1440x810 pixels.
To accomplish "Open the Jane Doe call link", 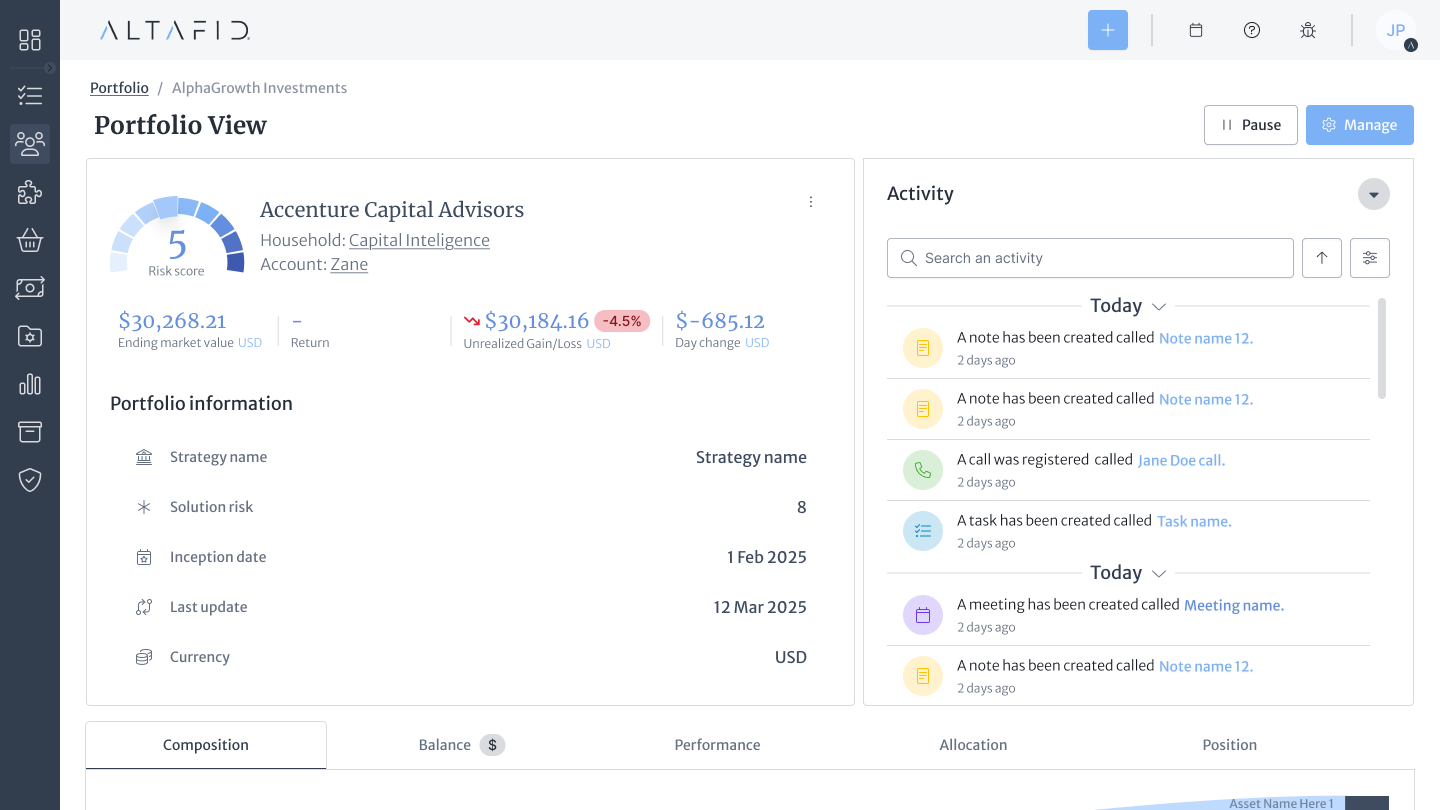I will (x=1181, y=460).
